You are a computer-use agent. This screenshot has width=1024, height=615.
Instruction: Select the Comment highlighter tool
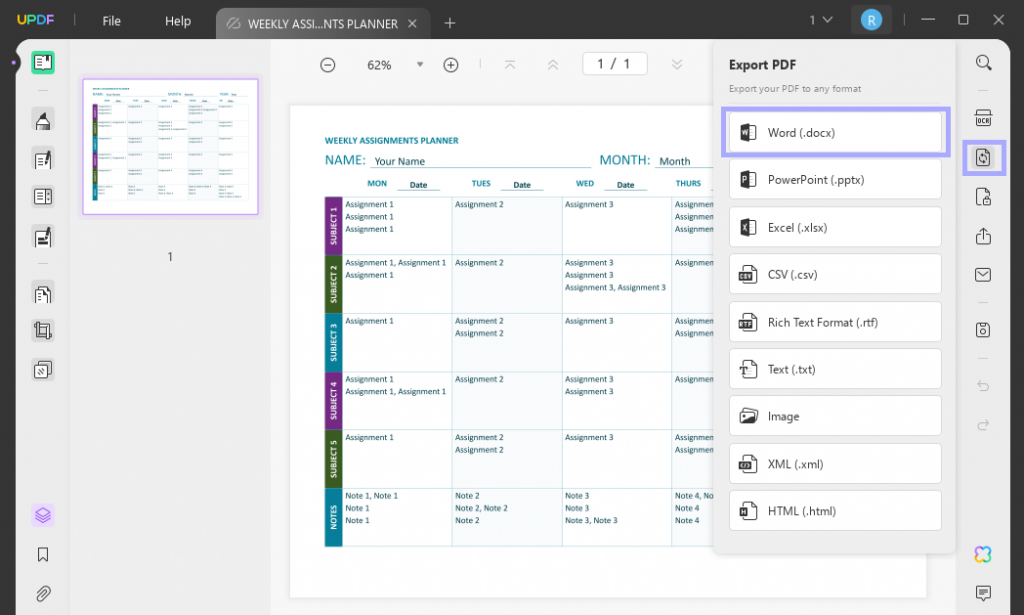[x=43, y=120]
